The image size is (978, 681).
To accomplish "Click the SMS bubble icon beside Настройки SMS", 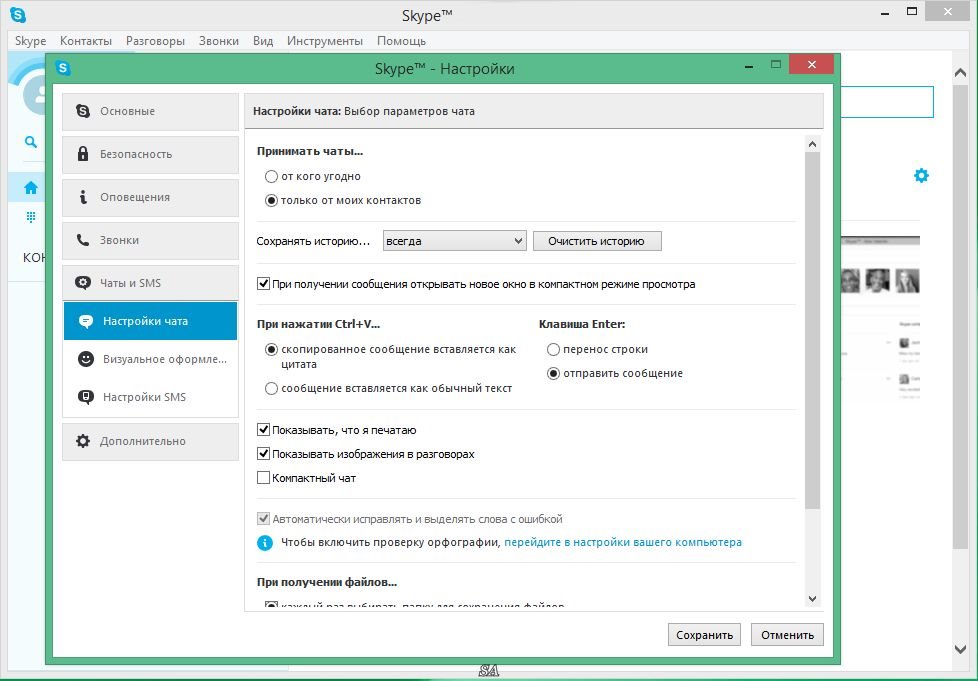I will tap(86, 397).
